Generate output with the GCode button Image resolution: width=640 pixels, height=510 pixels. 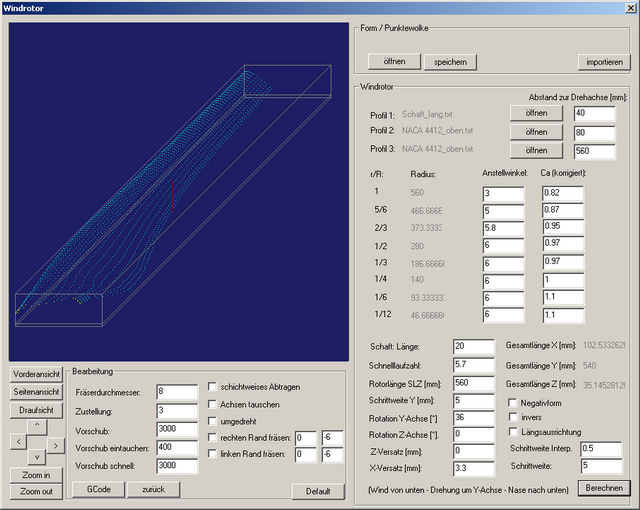tap(98, 490)
